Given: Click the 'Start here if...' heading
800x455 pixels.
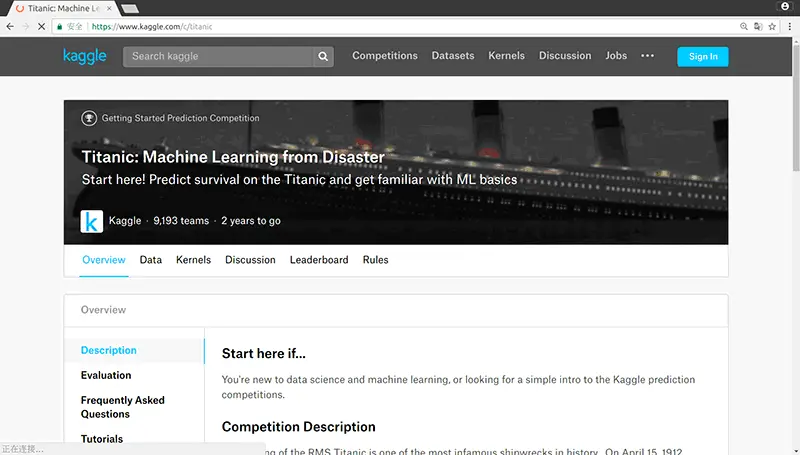Looking at the screenshot, I should [263, 353].
